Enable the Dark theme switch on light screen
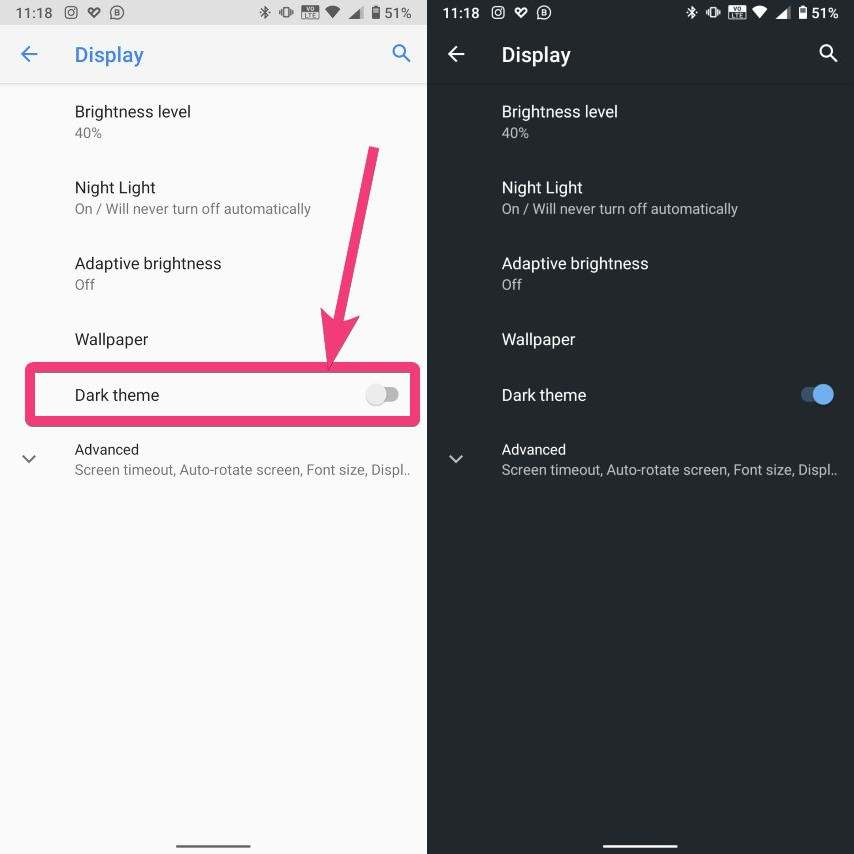The image size is (854, 854). (382, 395)
